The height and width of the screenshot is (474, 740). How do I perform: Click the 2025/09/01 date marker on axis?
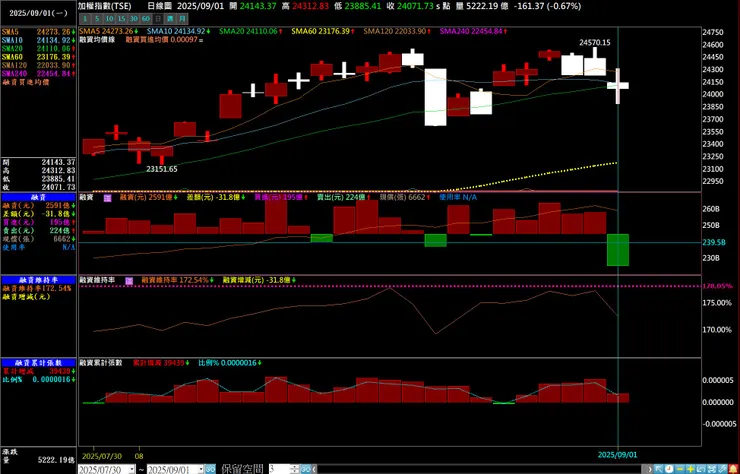point(617,455)
